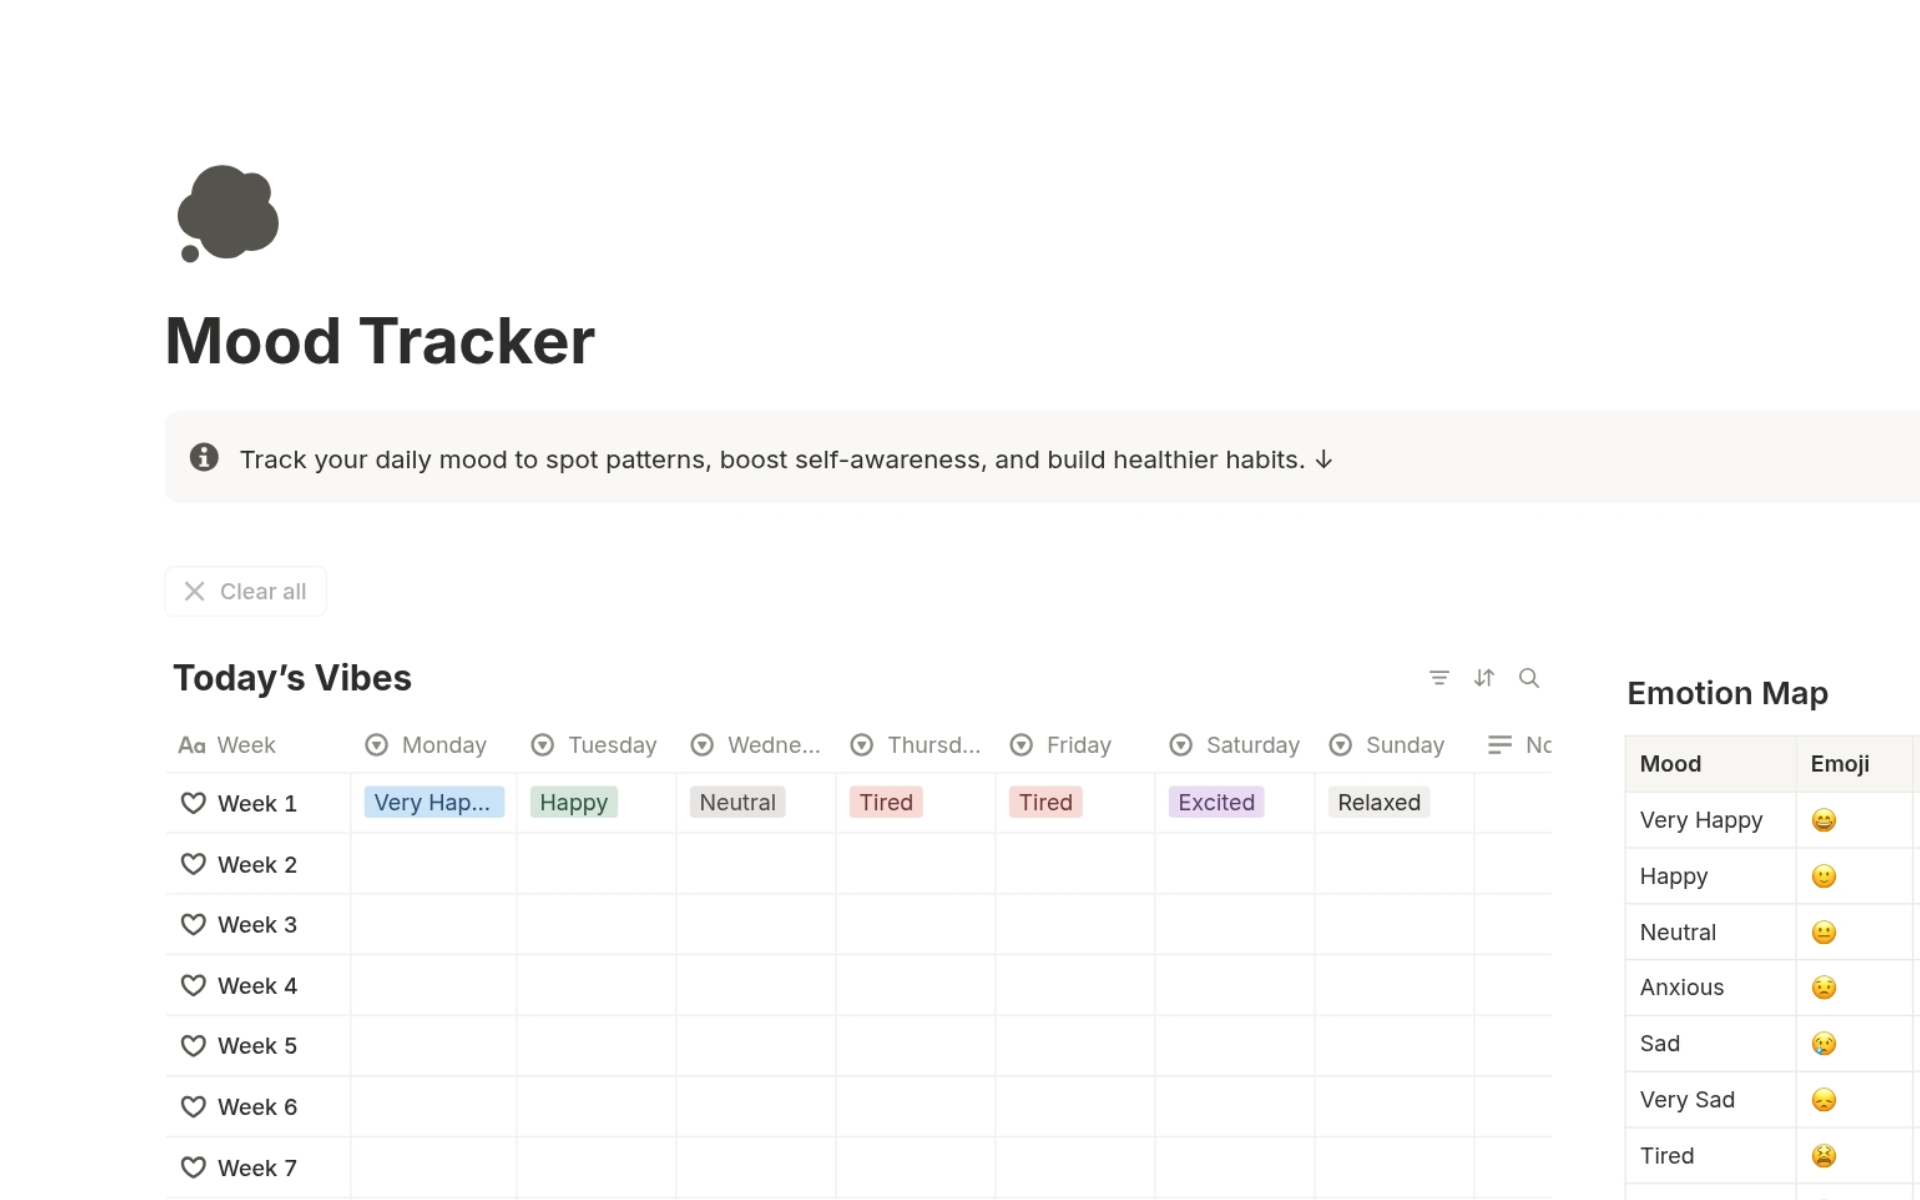Image resolution: width=1920 pixels, height=1200 pixels.
Task: Click the Clear all button
Action: pos(245,591)
